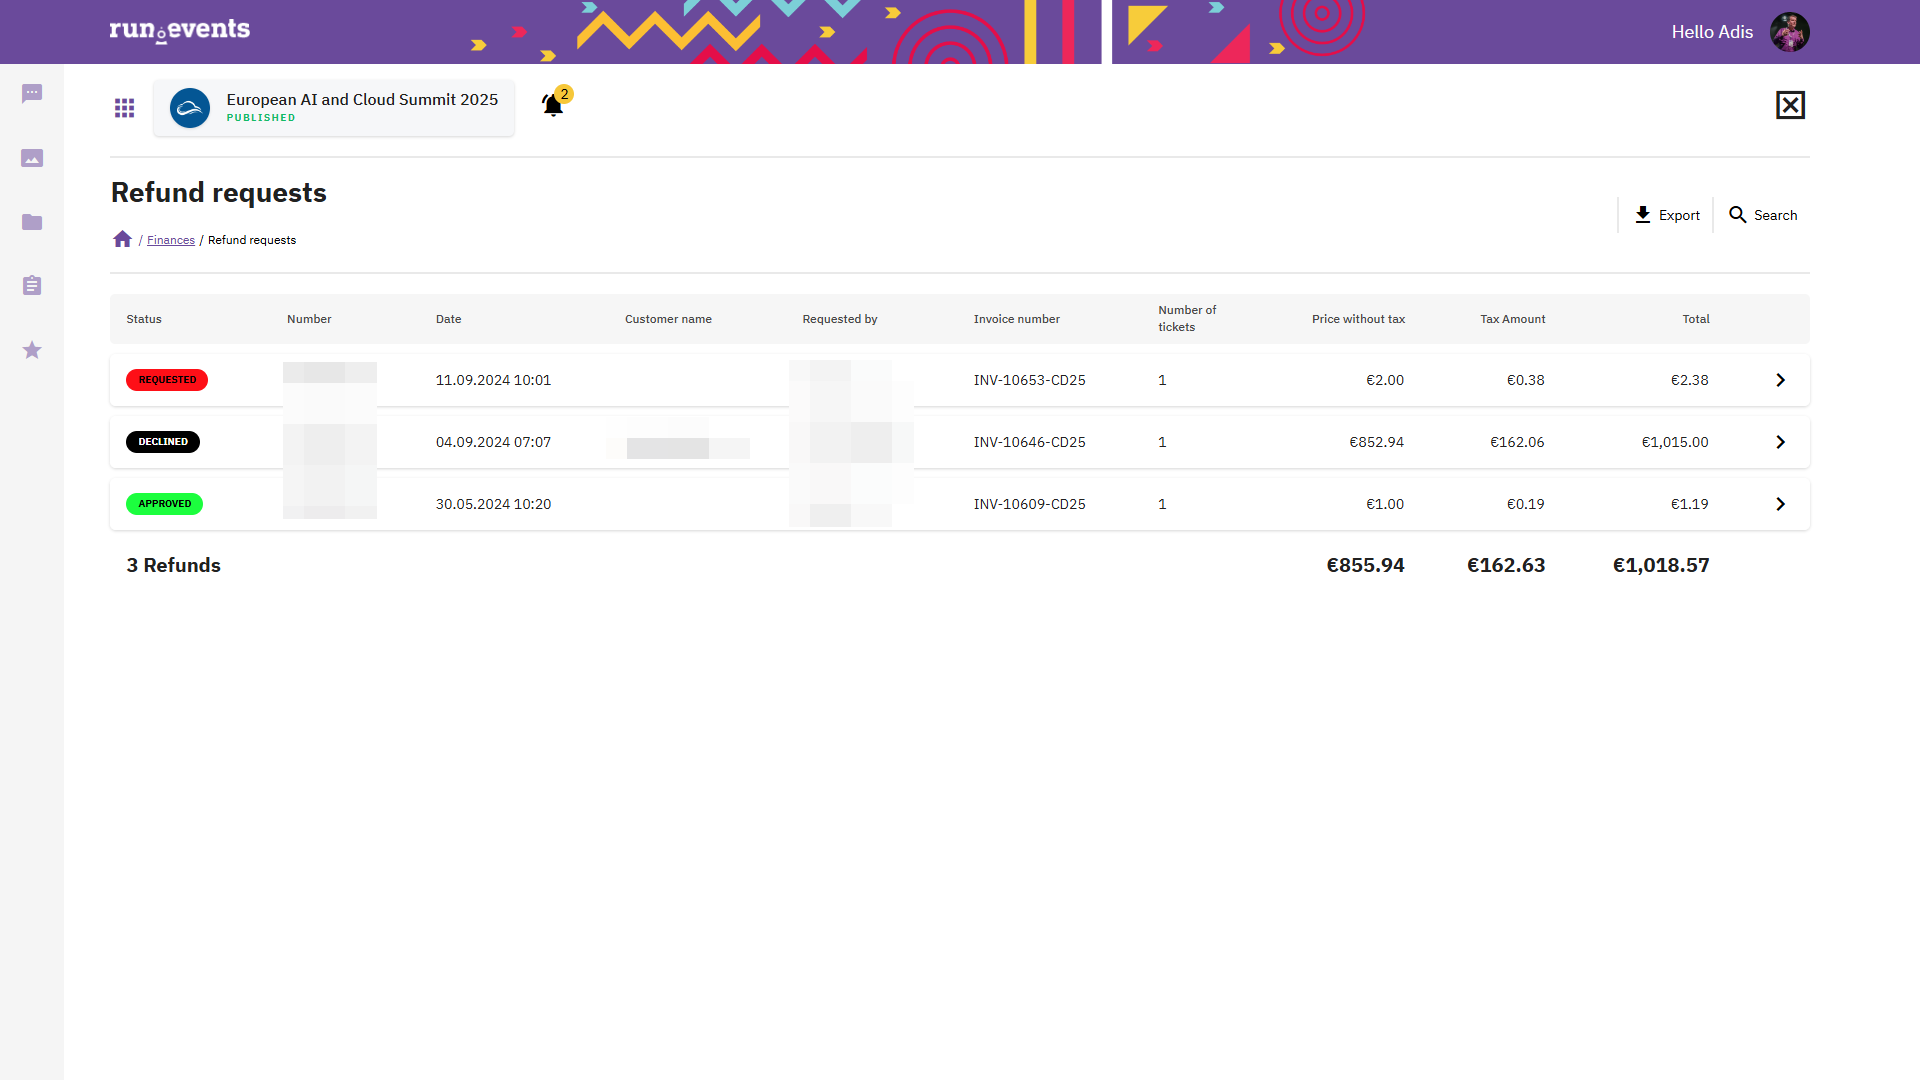Screen dimensions: 1920x1080
Task: Expand the INV-10653-CD25 refund row arrow
Action: tap(1780, 380)
